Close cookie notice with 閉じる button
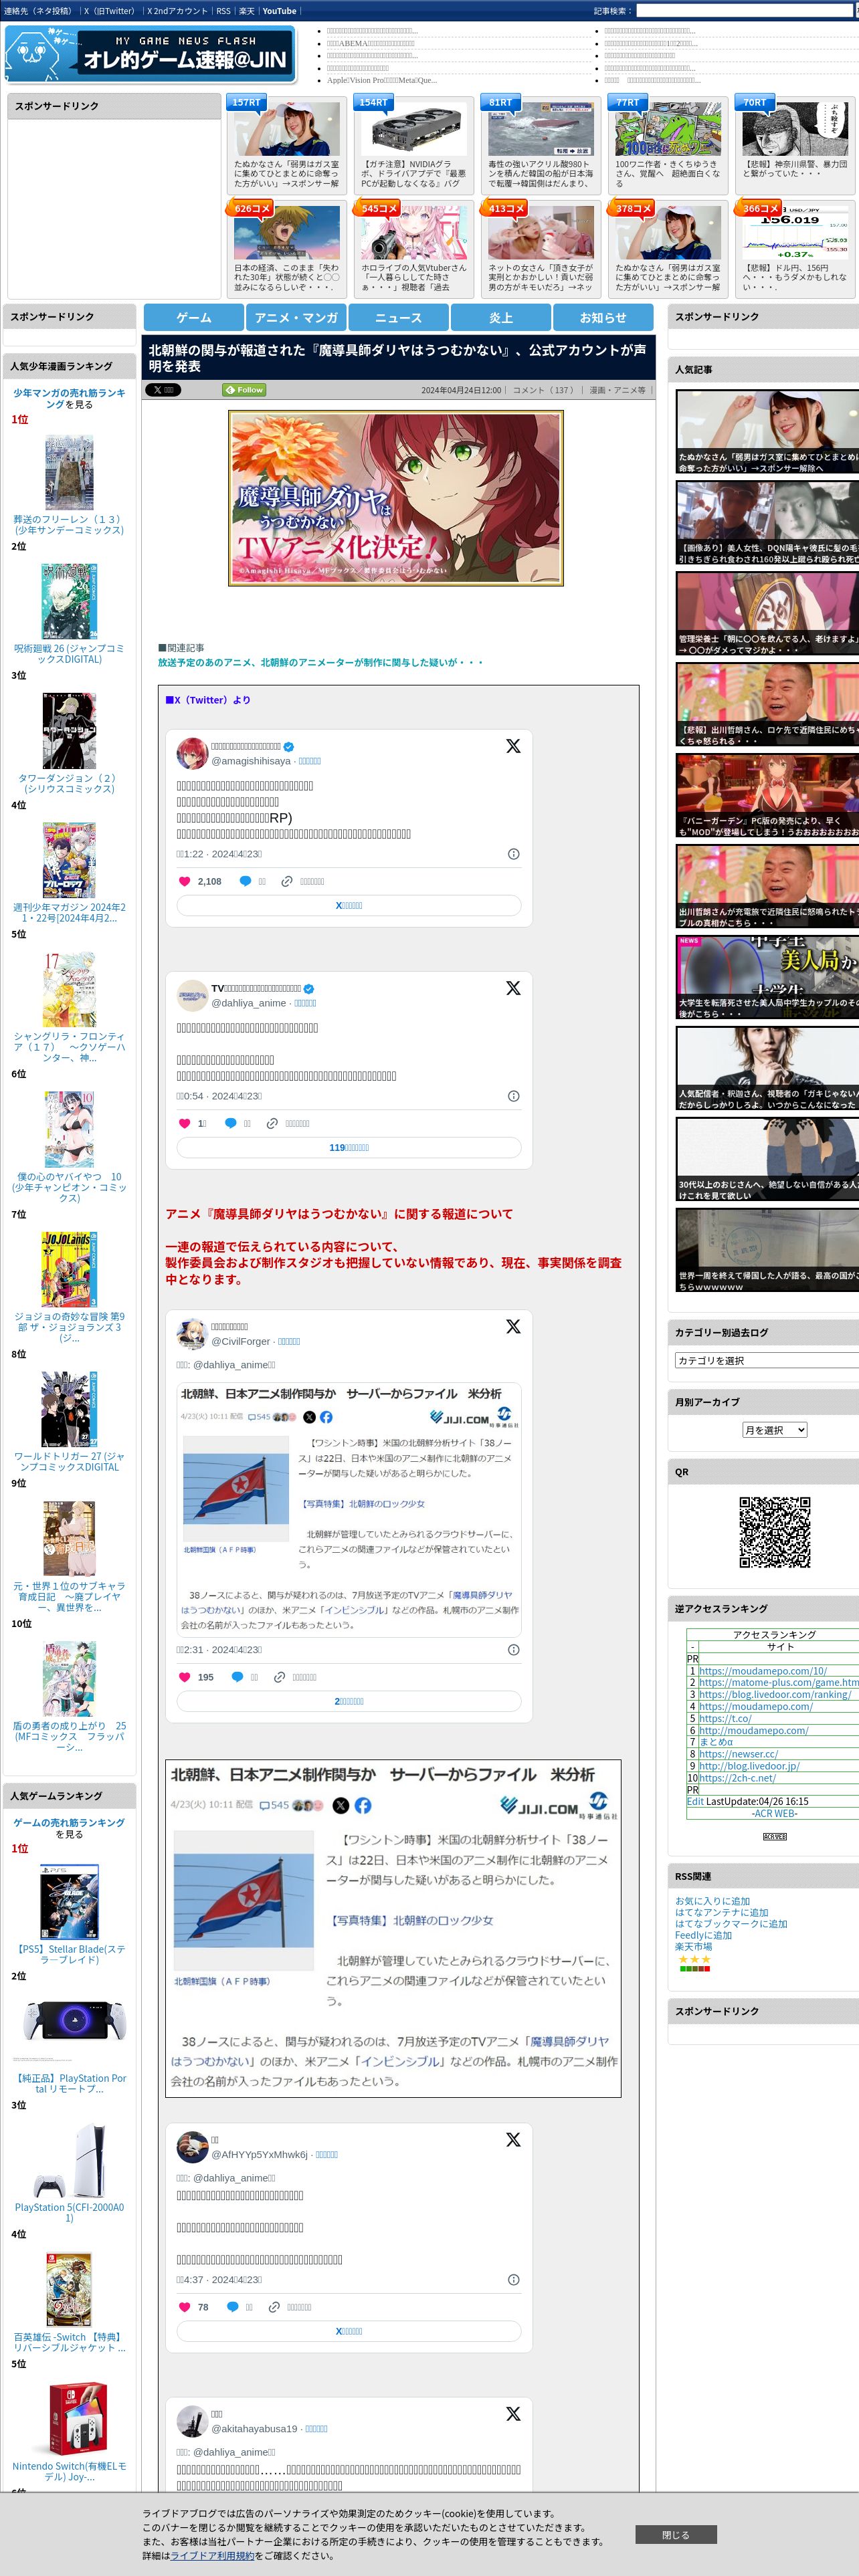Viewport: 859px width, 2576px height. [675, 2534]
